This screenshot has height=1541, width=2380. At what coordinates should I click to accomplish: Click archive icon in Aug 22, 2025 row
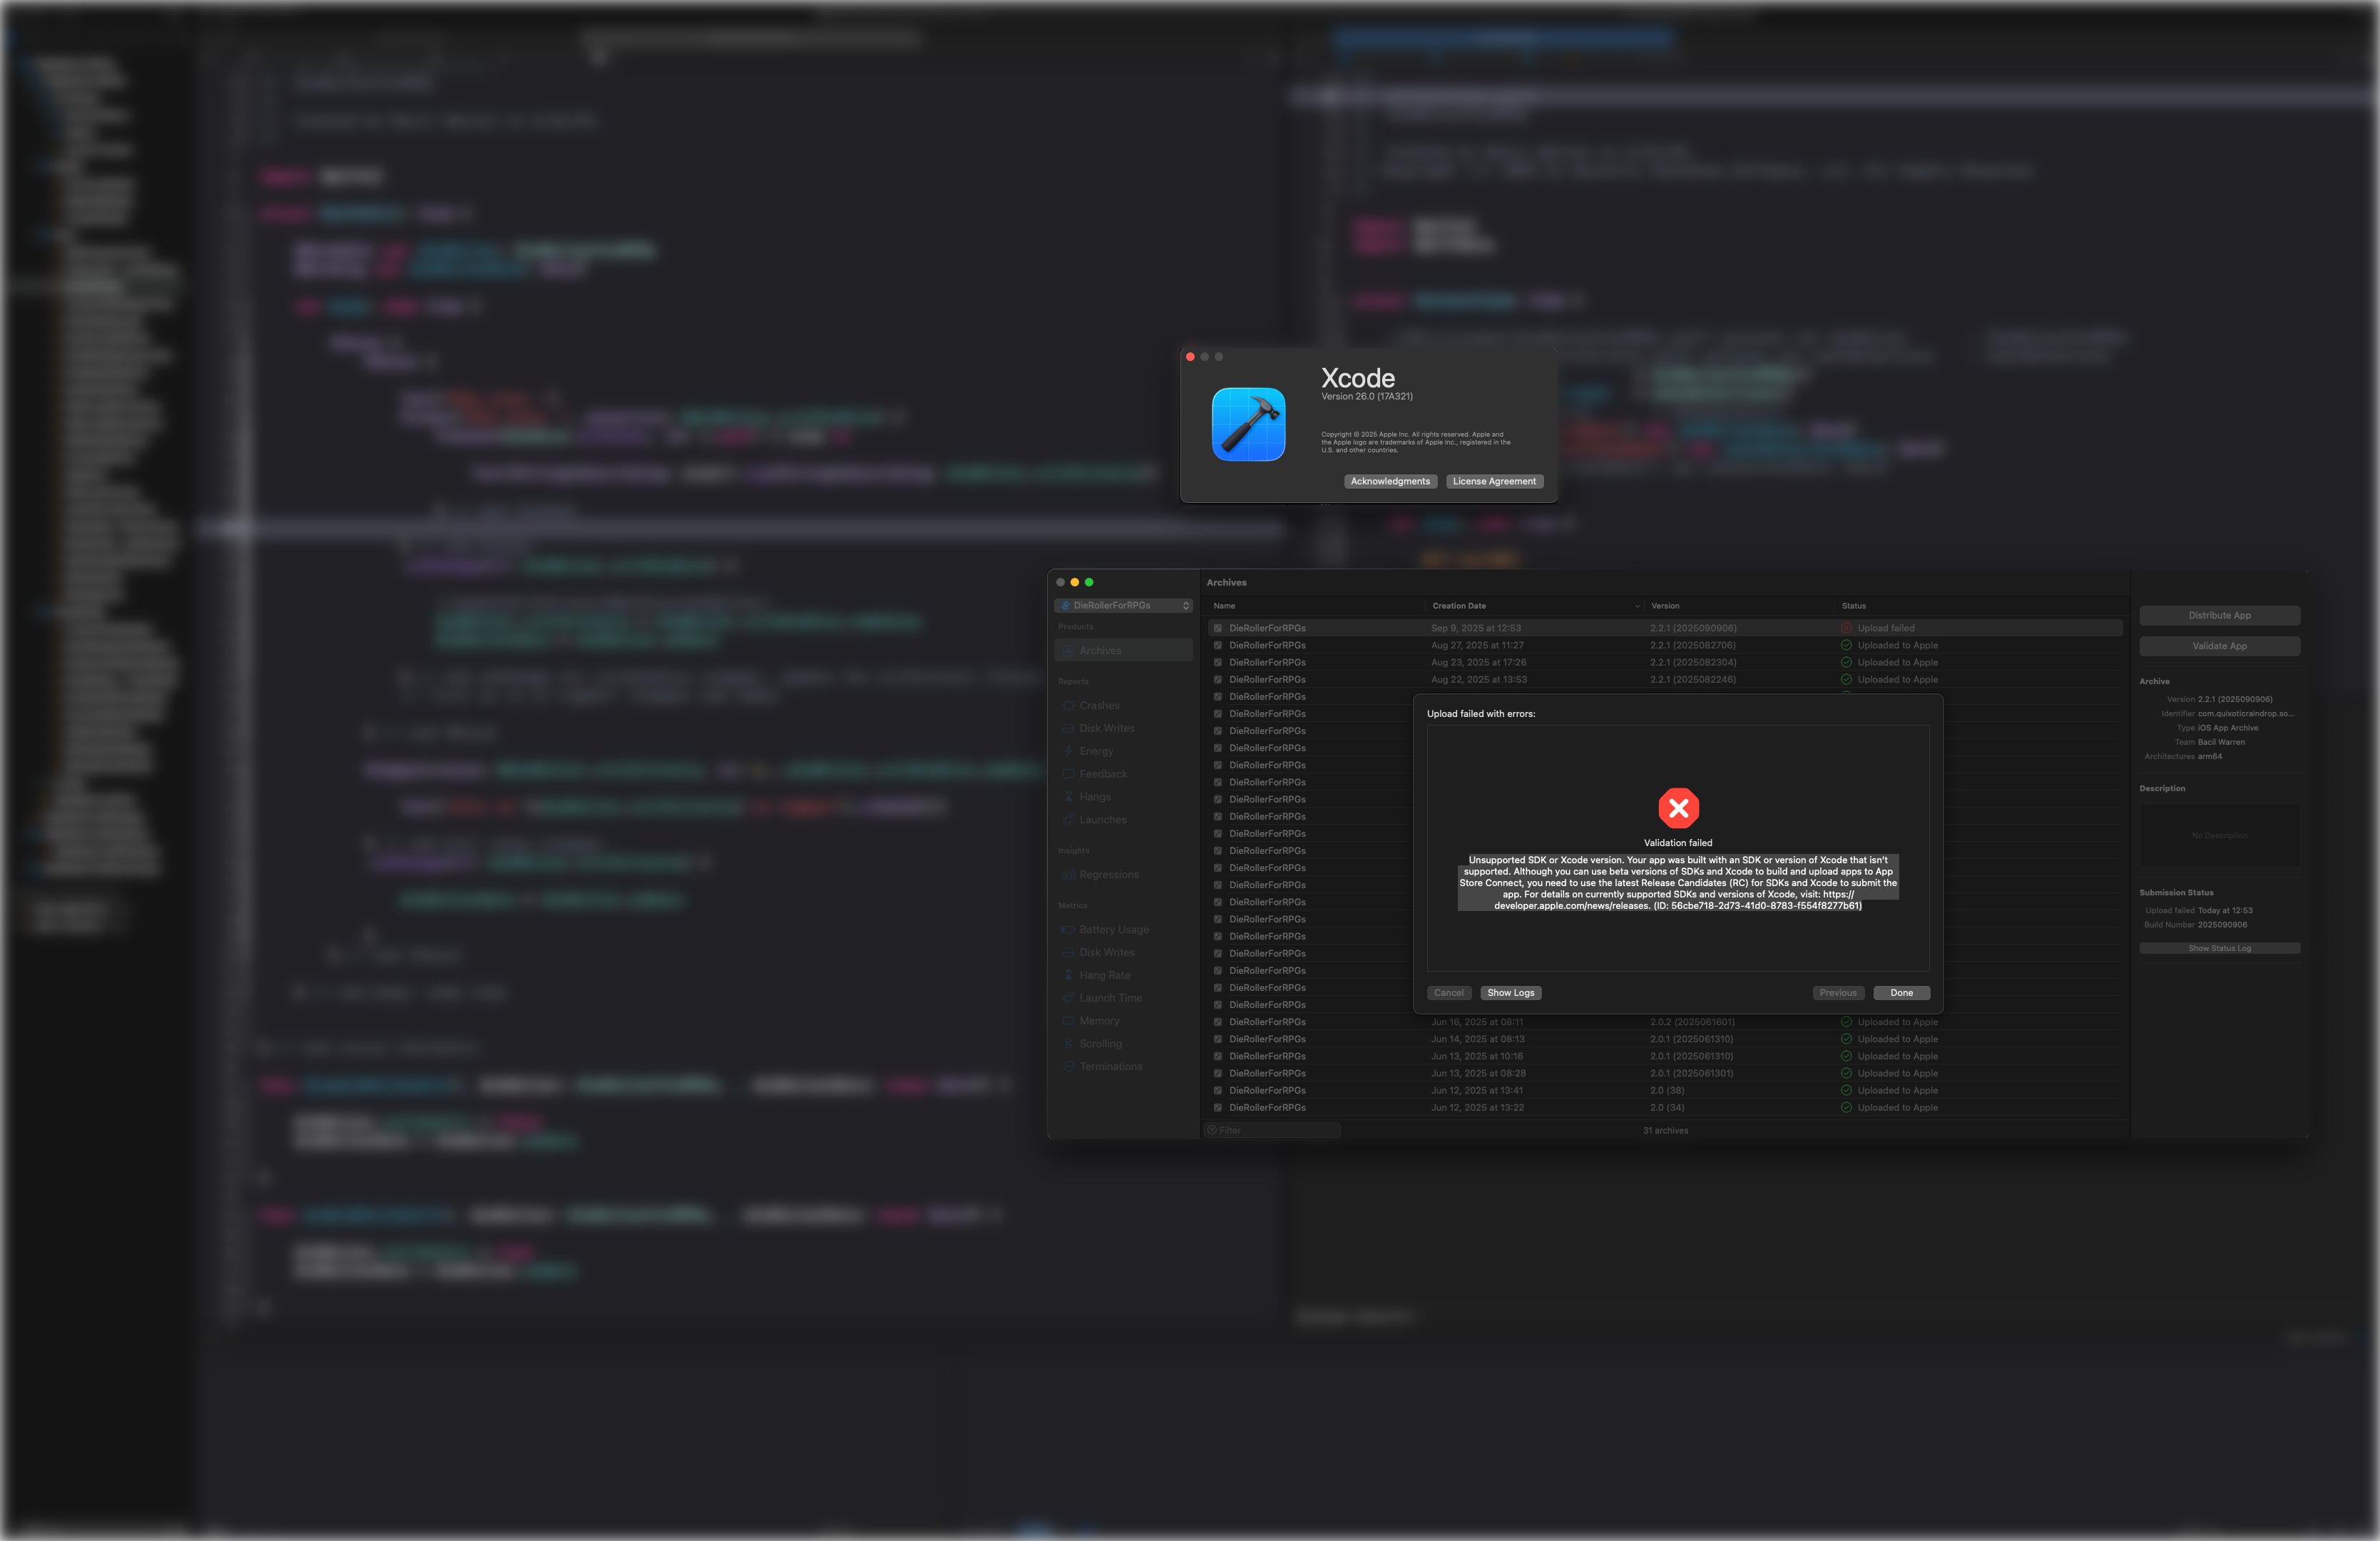click(1218, 680)
